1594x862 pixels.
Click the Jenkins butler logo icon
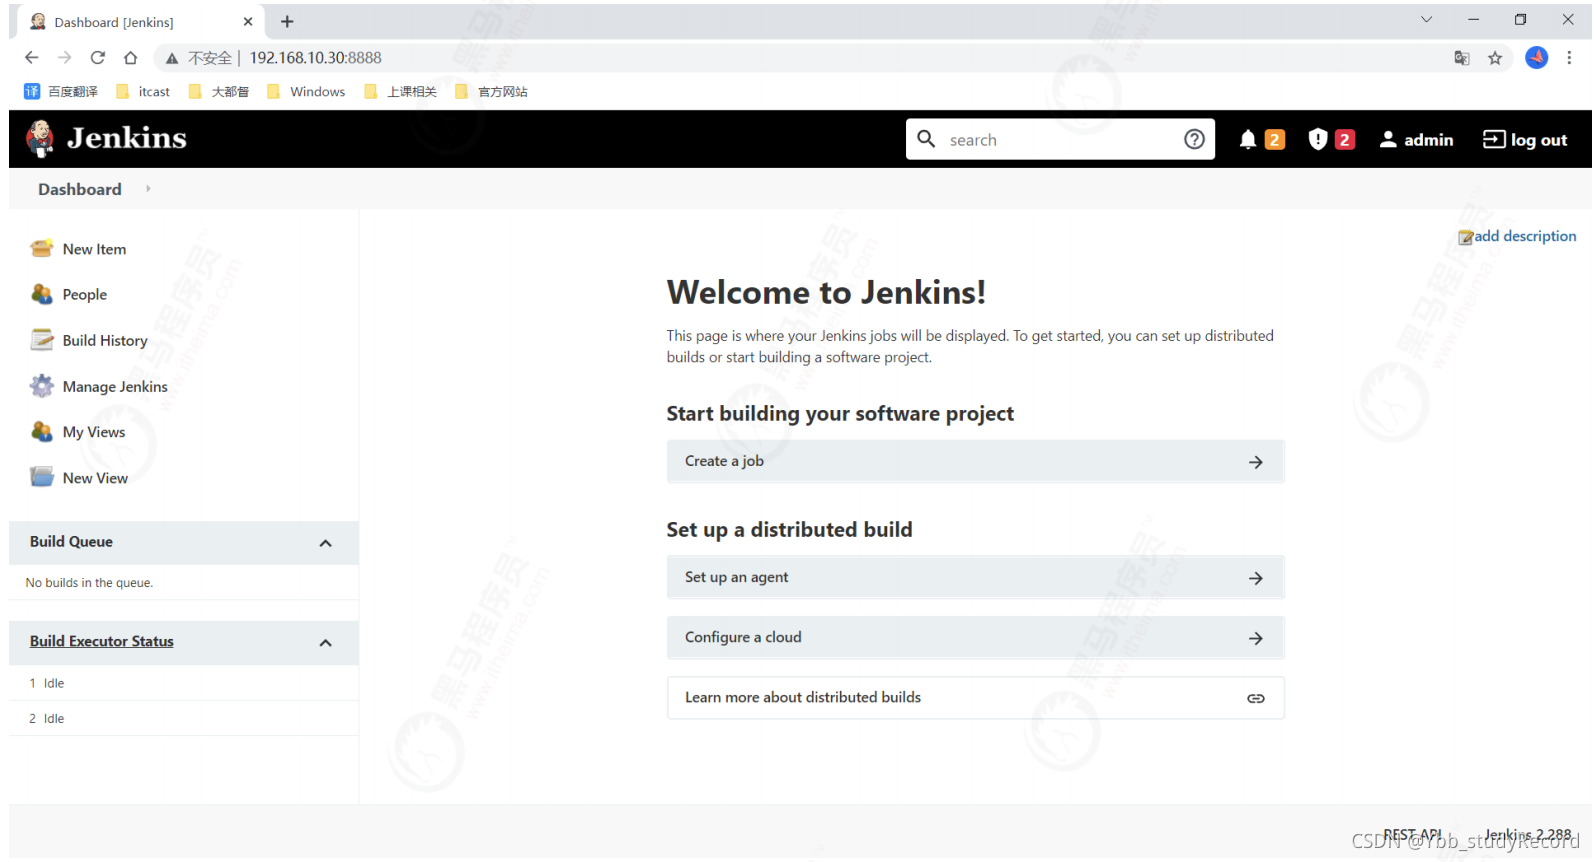[x=40, y=139]
